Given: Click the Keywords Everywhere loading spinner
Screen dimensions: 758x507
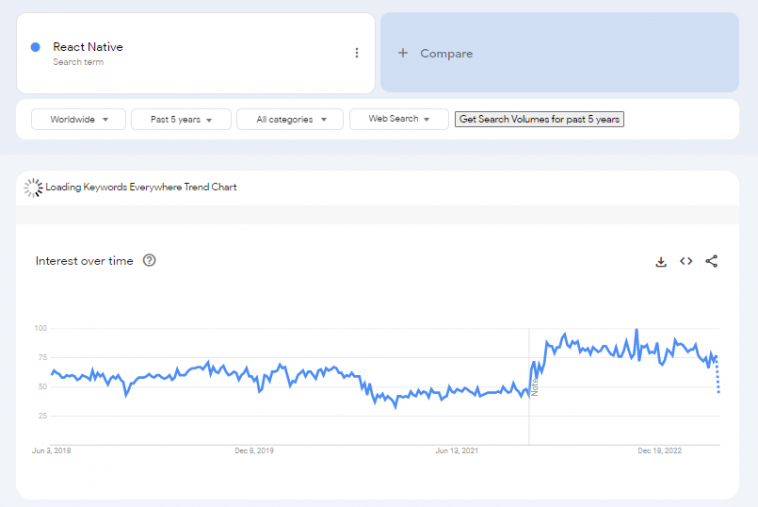Looking at the screenshot, I should tap(34, 187).
